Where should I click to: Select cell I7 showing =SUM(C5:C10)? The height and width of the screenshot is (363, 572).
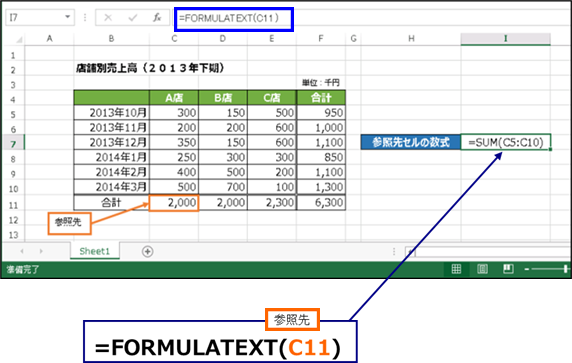click(506, 142)
